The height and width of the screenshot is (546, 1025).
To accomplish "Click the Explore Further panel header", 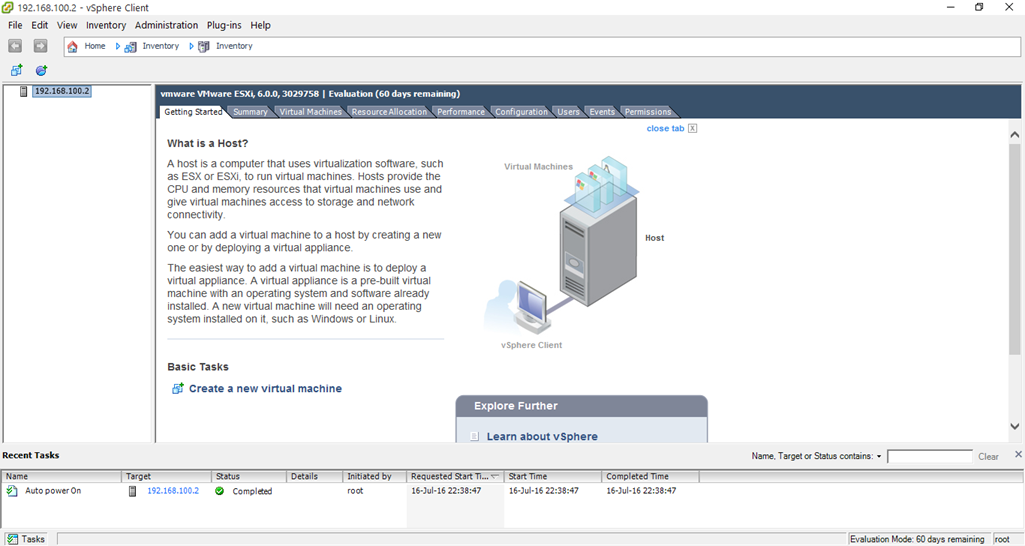I will pyautogui.click(x=582, y=406).
